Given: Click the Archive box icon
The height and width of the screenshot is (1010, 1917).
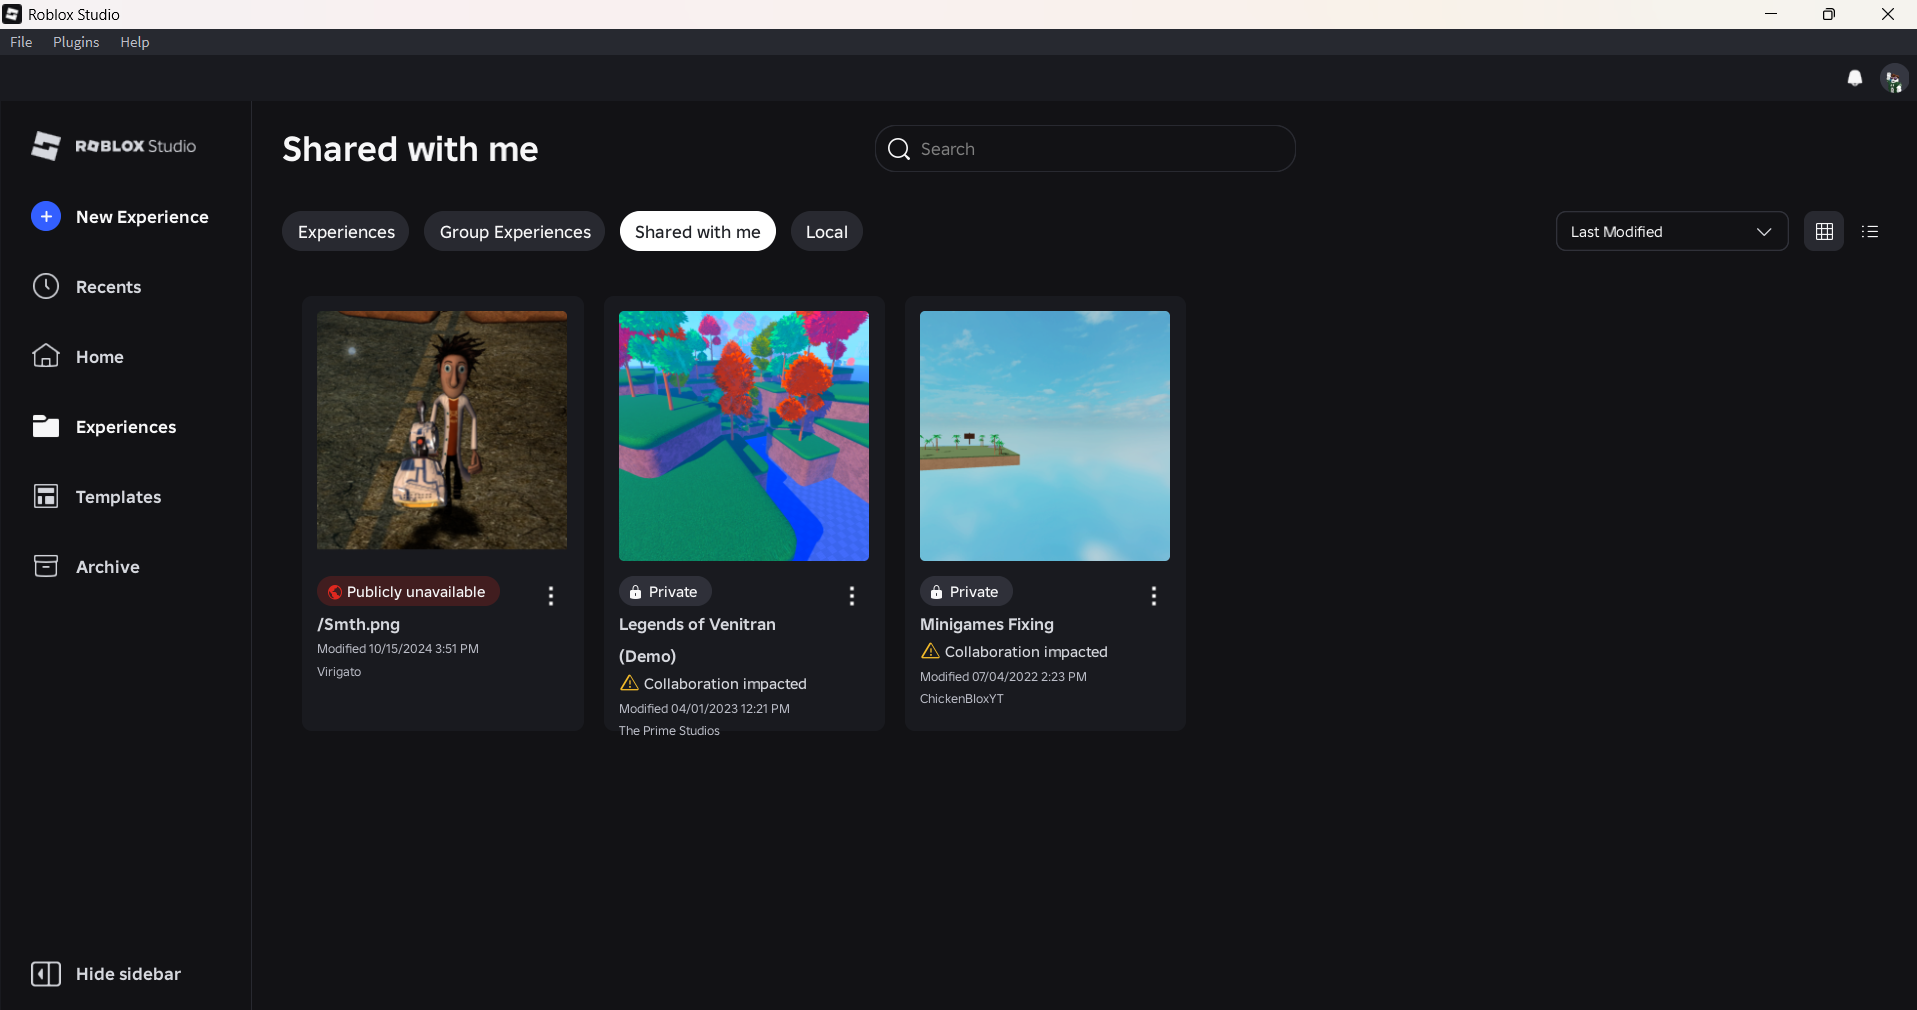Looking at the screenshot, I should pyautogui.click(x=46, y=566).
